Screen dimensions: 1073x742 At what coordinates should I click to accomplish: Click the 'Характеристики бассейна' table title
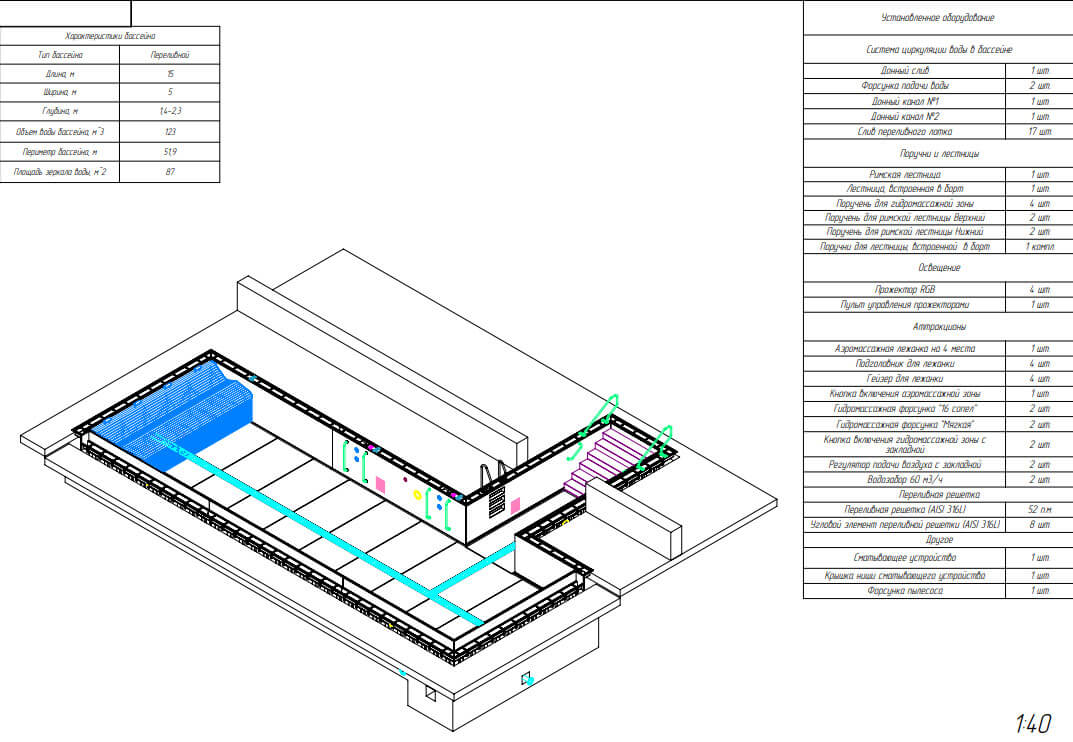point(110,36)
